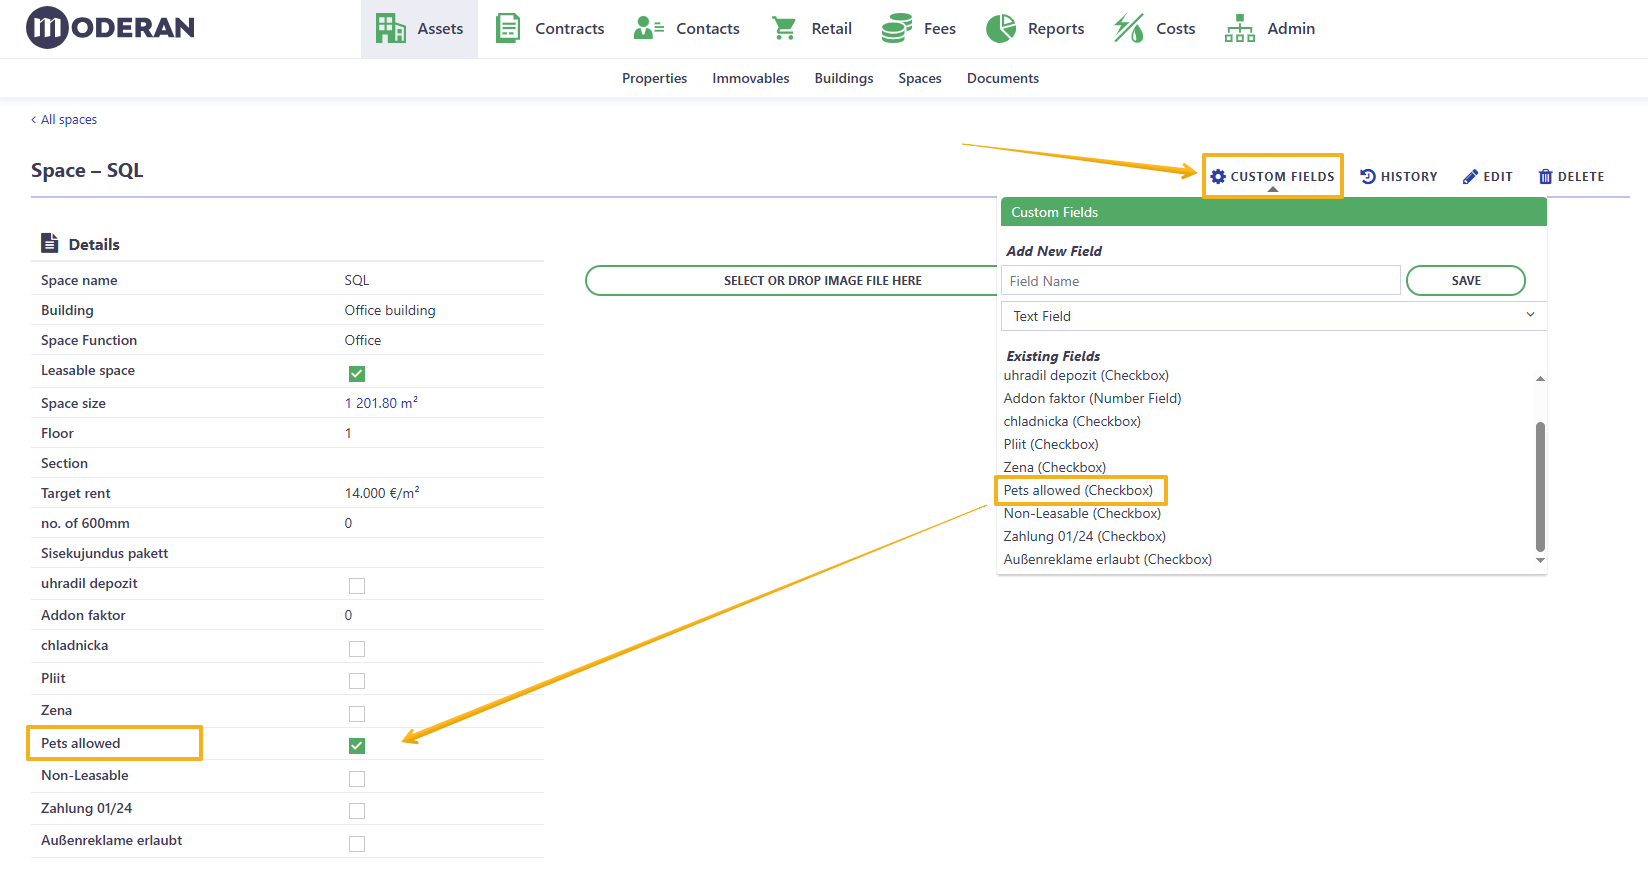Image resolution: width=1648 pixels, height=869 pixels.
Task: Click the Custom Fields panel header
Action: tap(1273, 212)
